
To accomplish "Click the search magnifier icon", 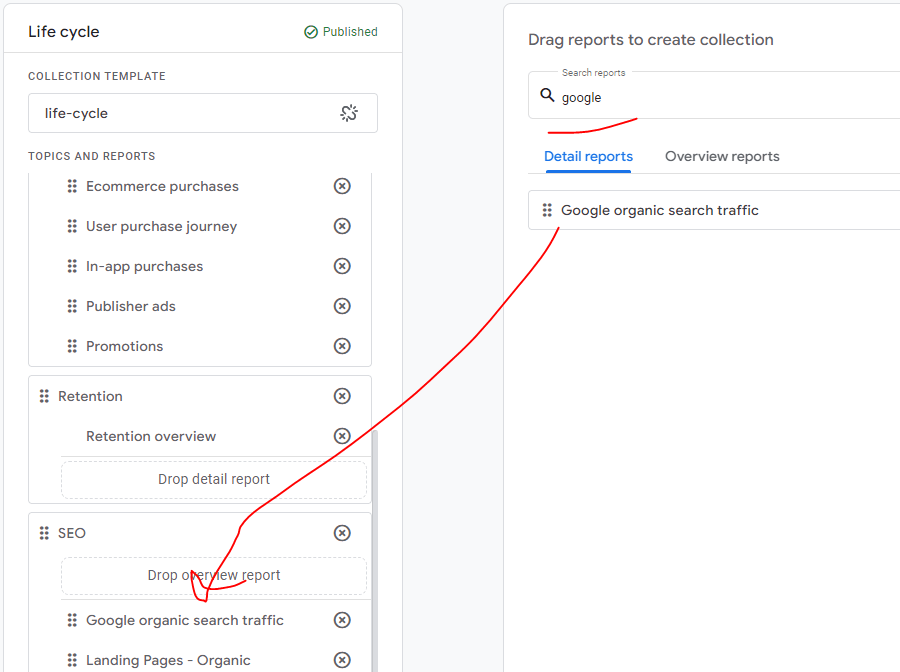I will click(547, 96).
